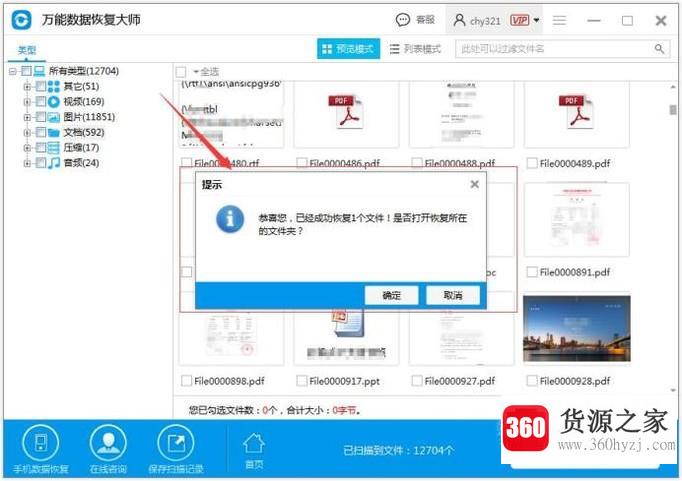Switch to 预览模式 preview mode
The width and height of the screenshot is (682, 481).
click(348, 49)
